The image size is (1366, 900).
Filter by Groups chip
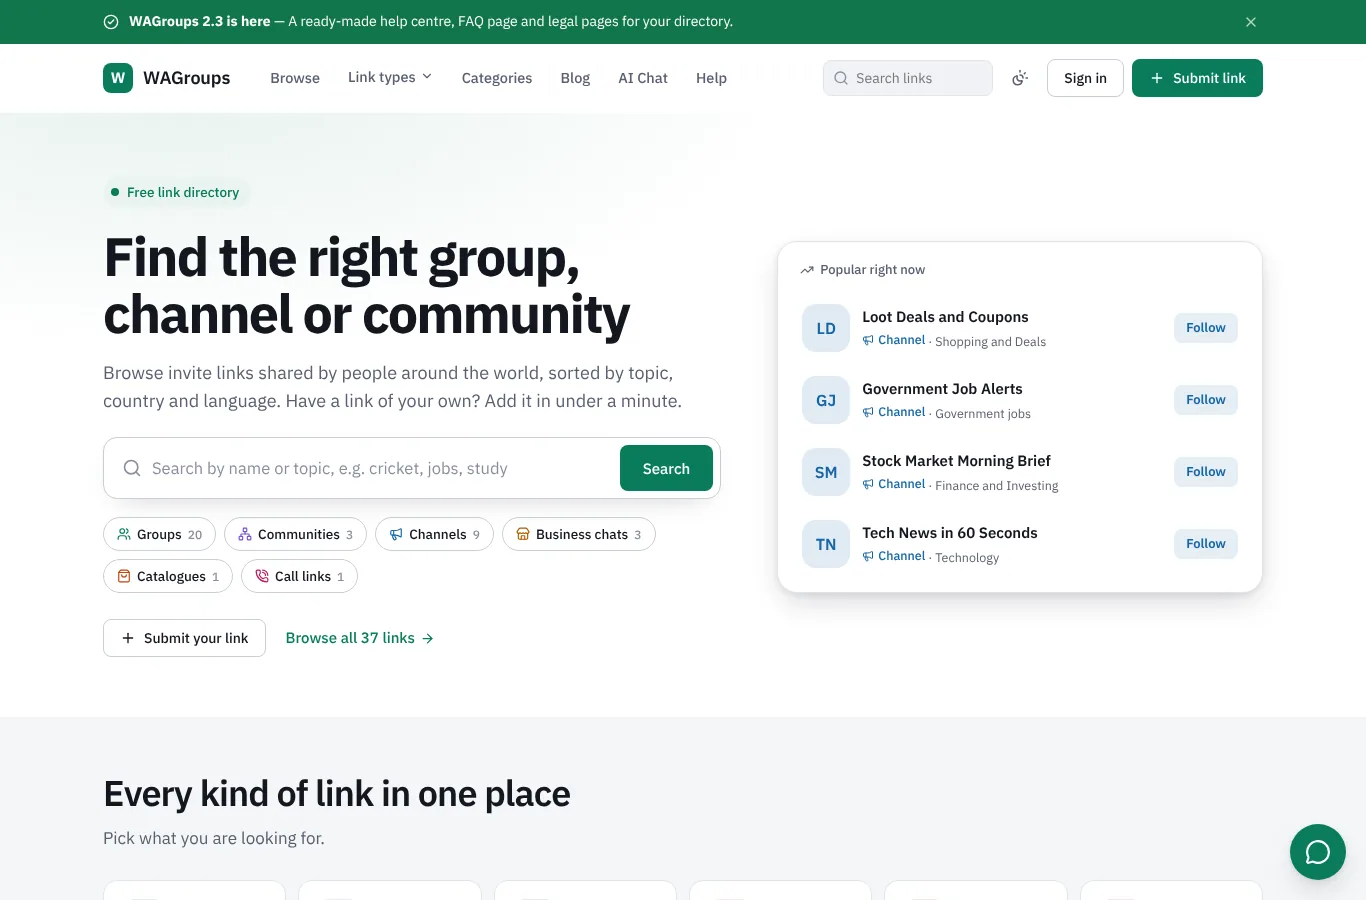click(159, 534)
